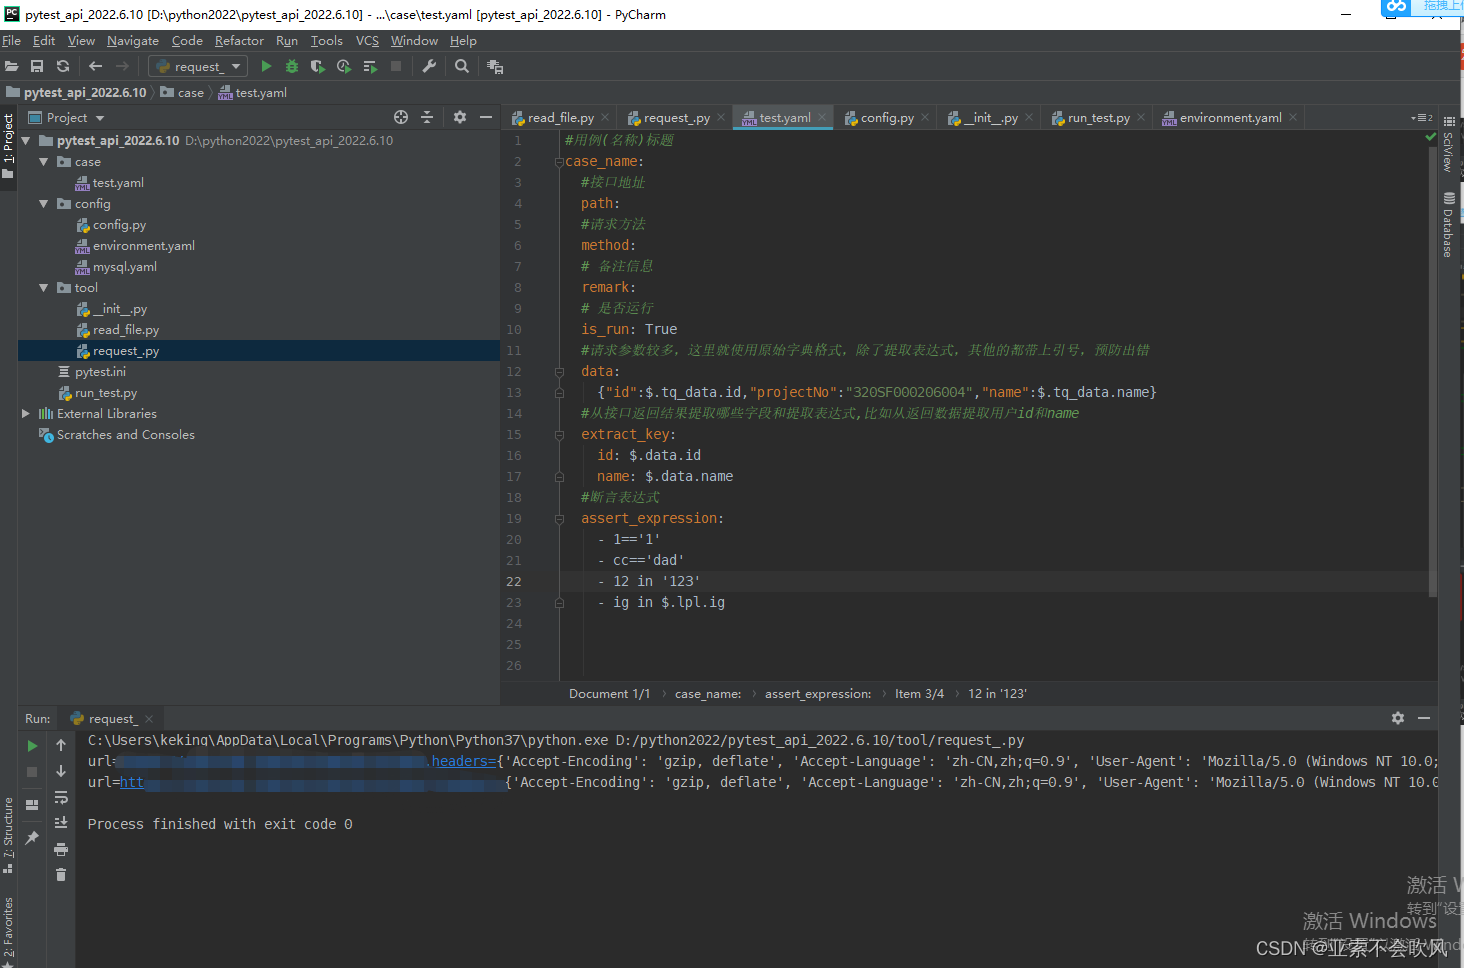Click the inspection green checkmark indicator
Viewport: 1464px width, 968px height.
pos(1430,138)
